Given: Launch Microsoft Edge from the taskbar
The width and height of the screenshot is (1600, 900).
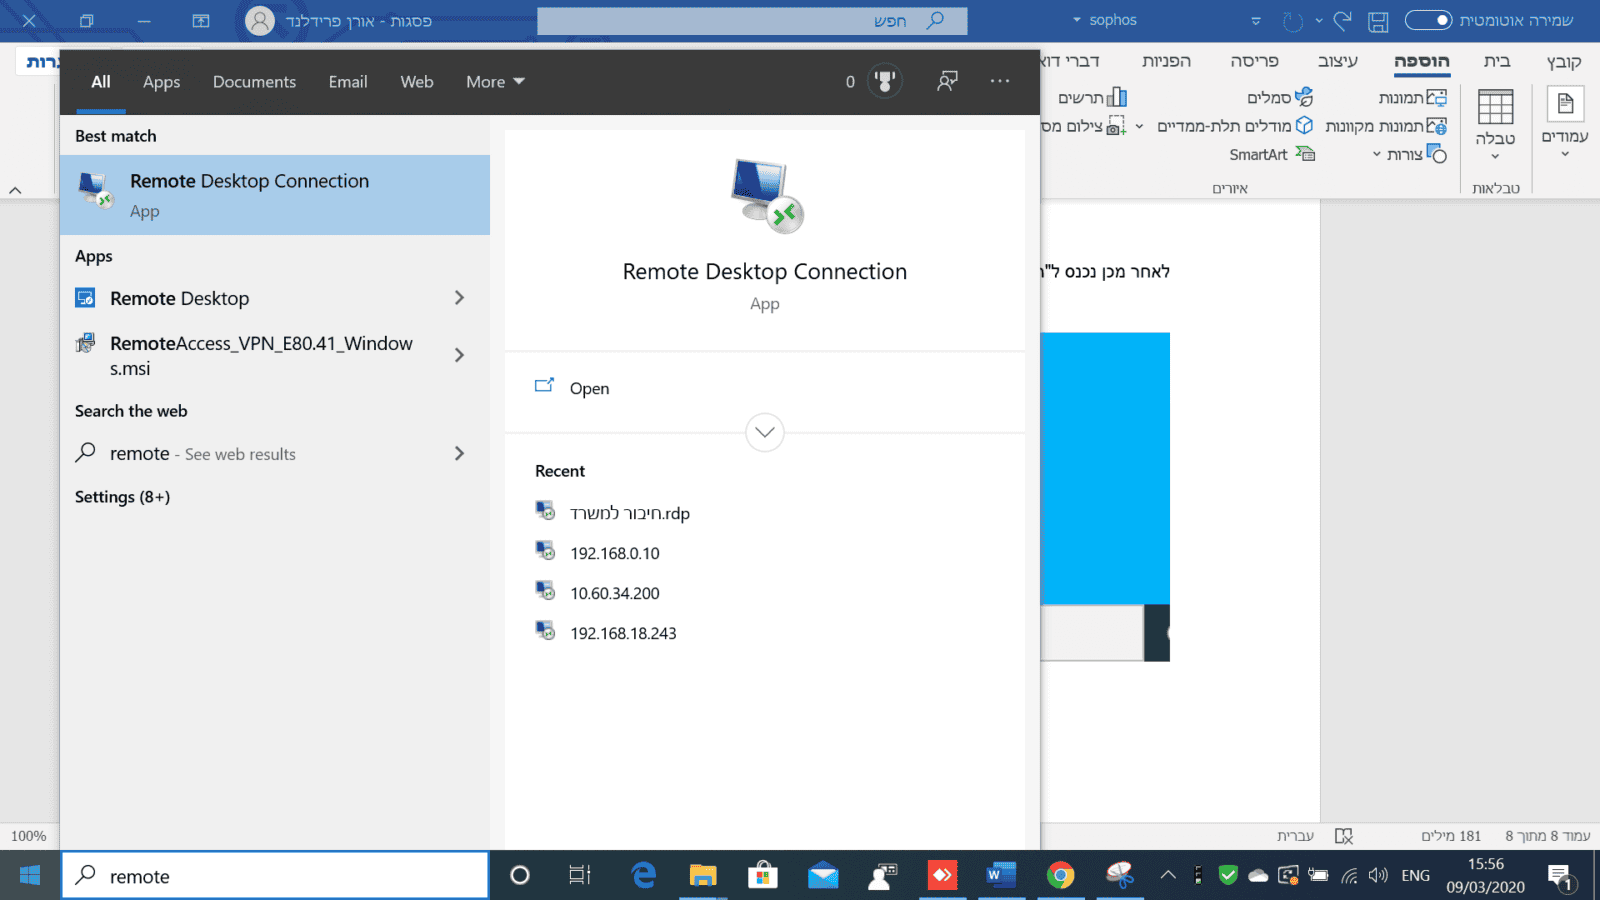Looking at the screenshot, I should 643,876.
